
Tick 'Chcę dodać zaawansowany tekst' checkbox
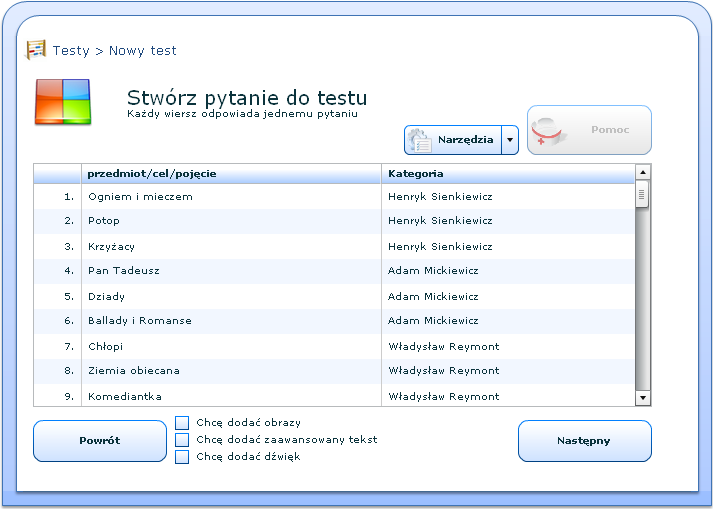(x=182, y=439)
